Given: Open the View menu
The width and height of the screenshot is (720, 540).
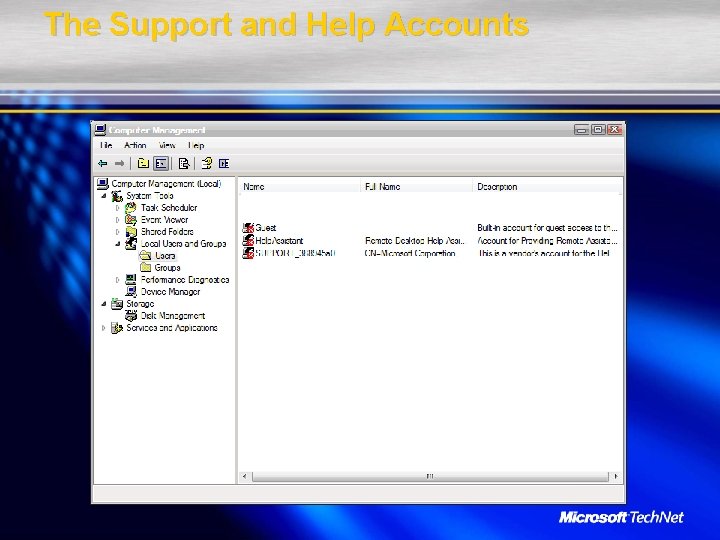Looking at the screenshot, I should 167,145.
